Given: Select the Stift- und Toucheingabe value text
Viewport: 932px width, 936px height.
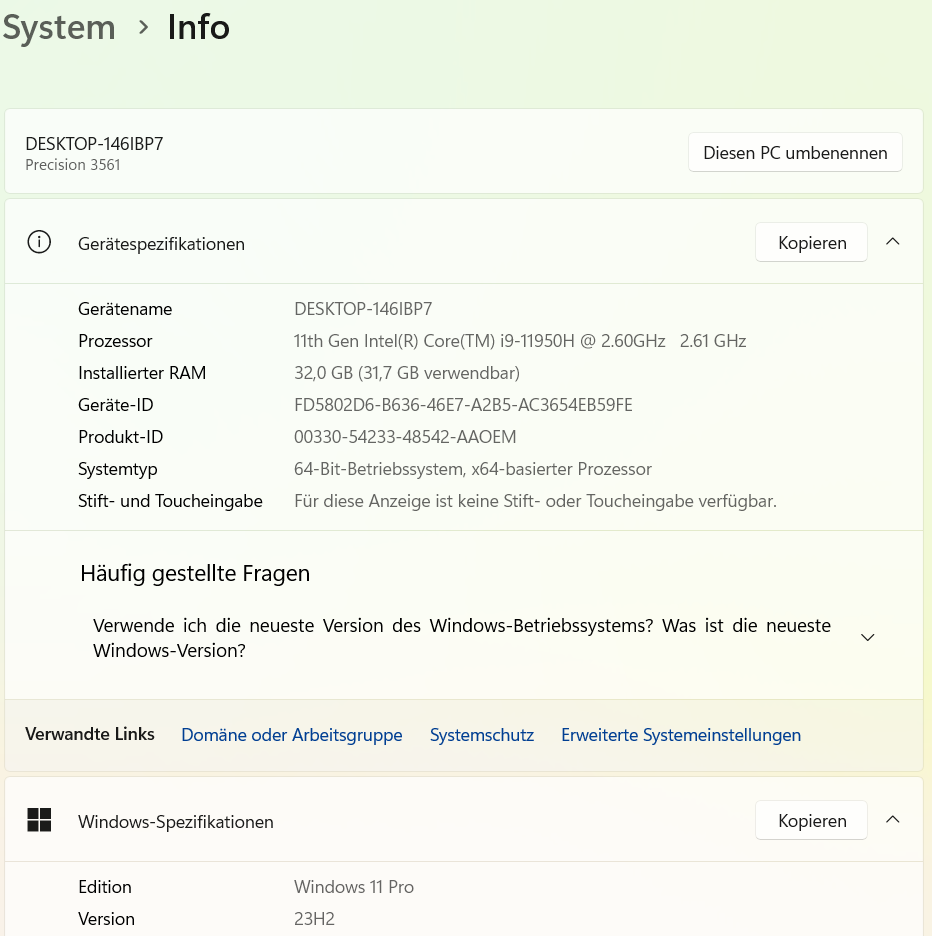Looking at the screenshot, I should [536, 501].
